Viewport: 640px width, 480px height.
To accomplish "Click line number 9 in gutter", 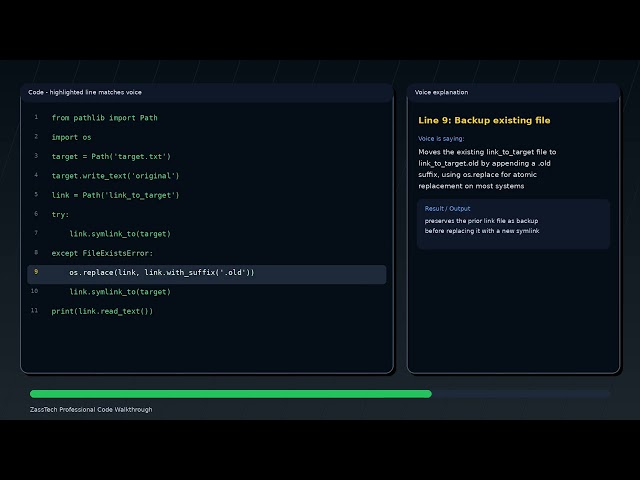I will click(x=36, y=272).
